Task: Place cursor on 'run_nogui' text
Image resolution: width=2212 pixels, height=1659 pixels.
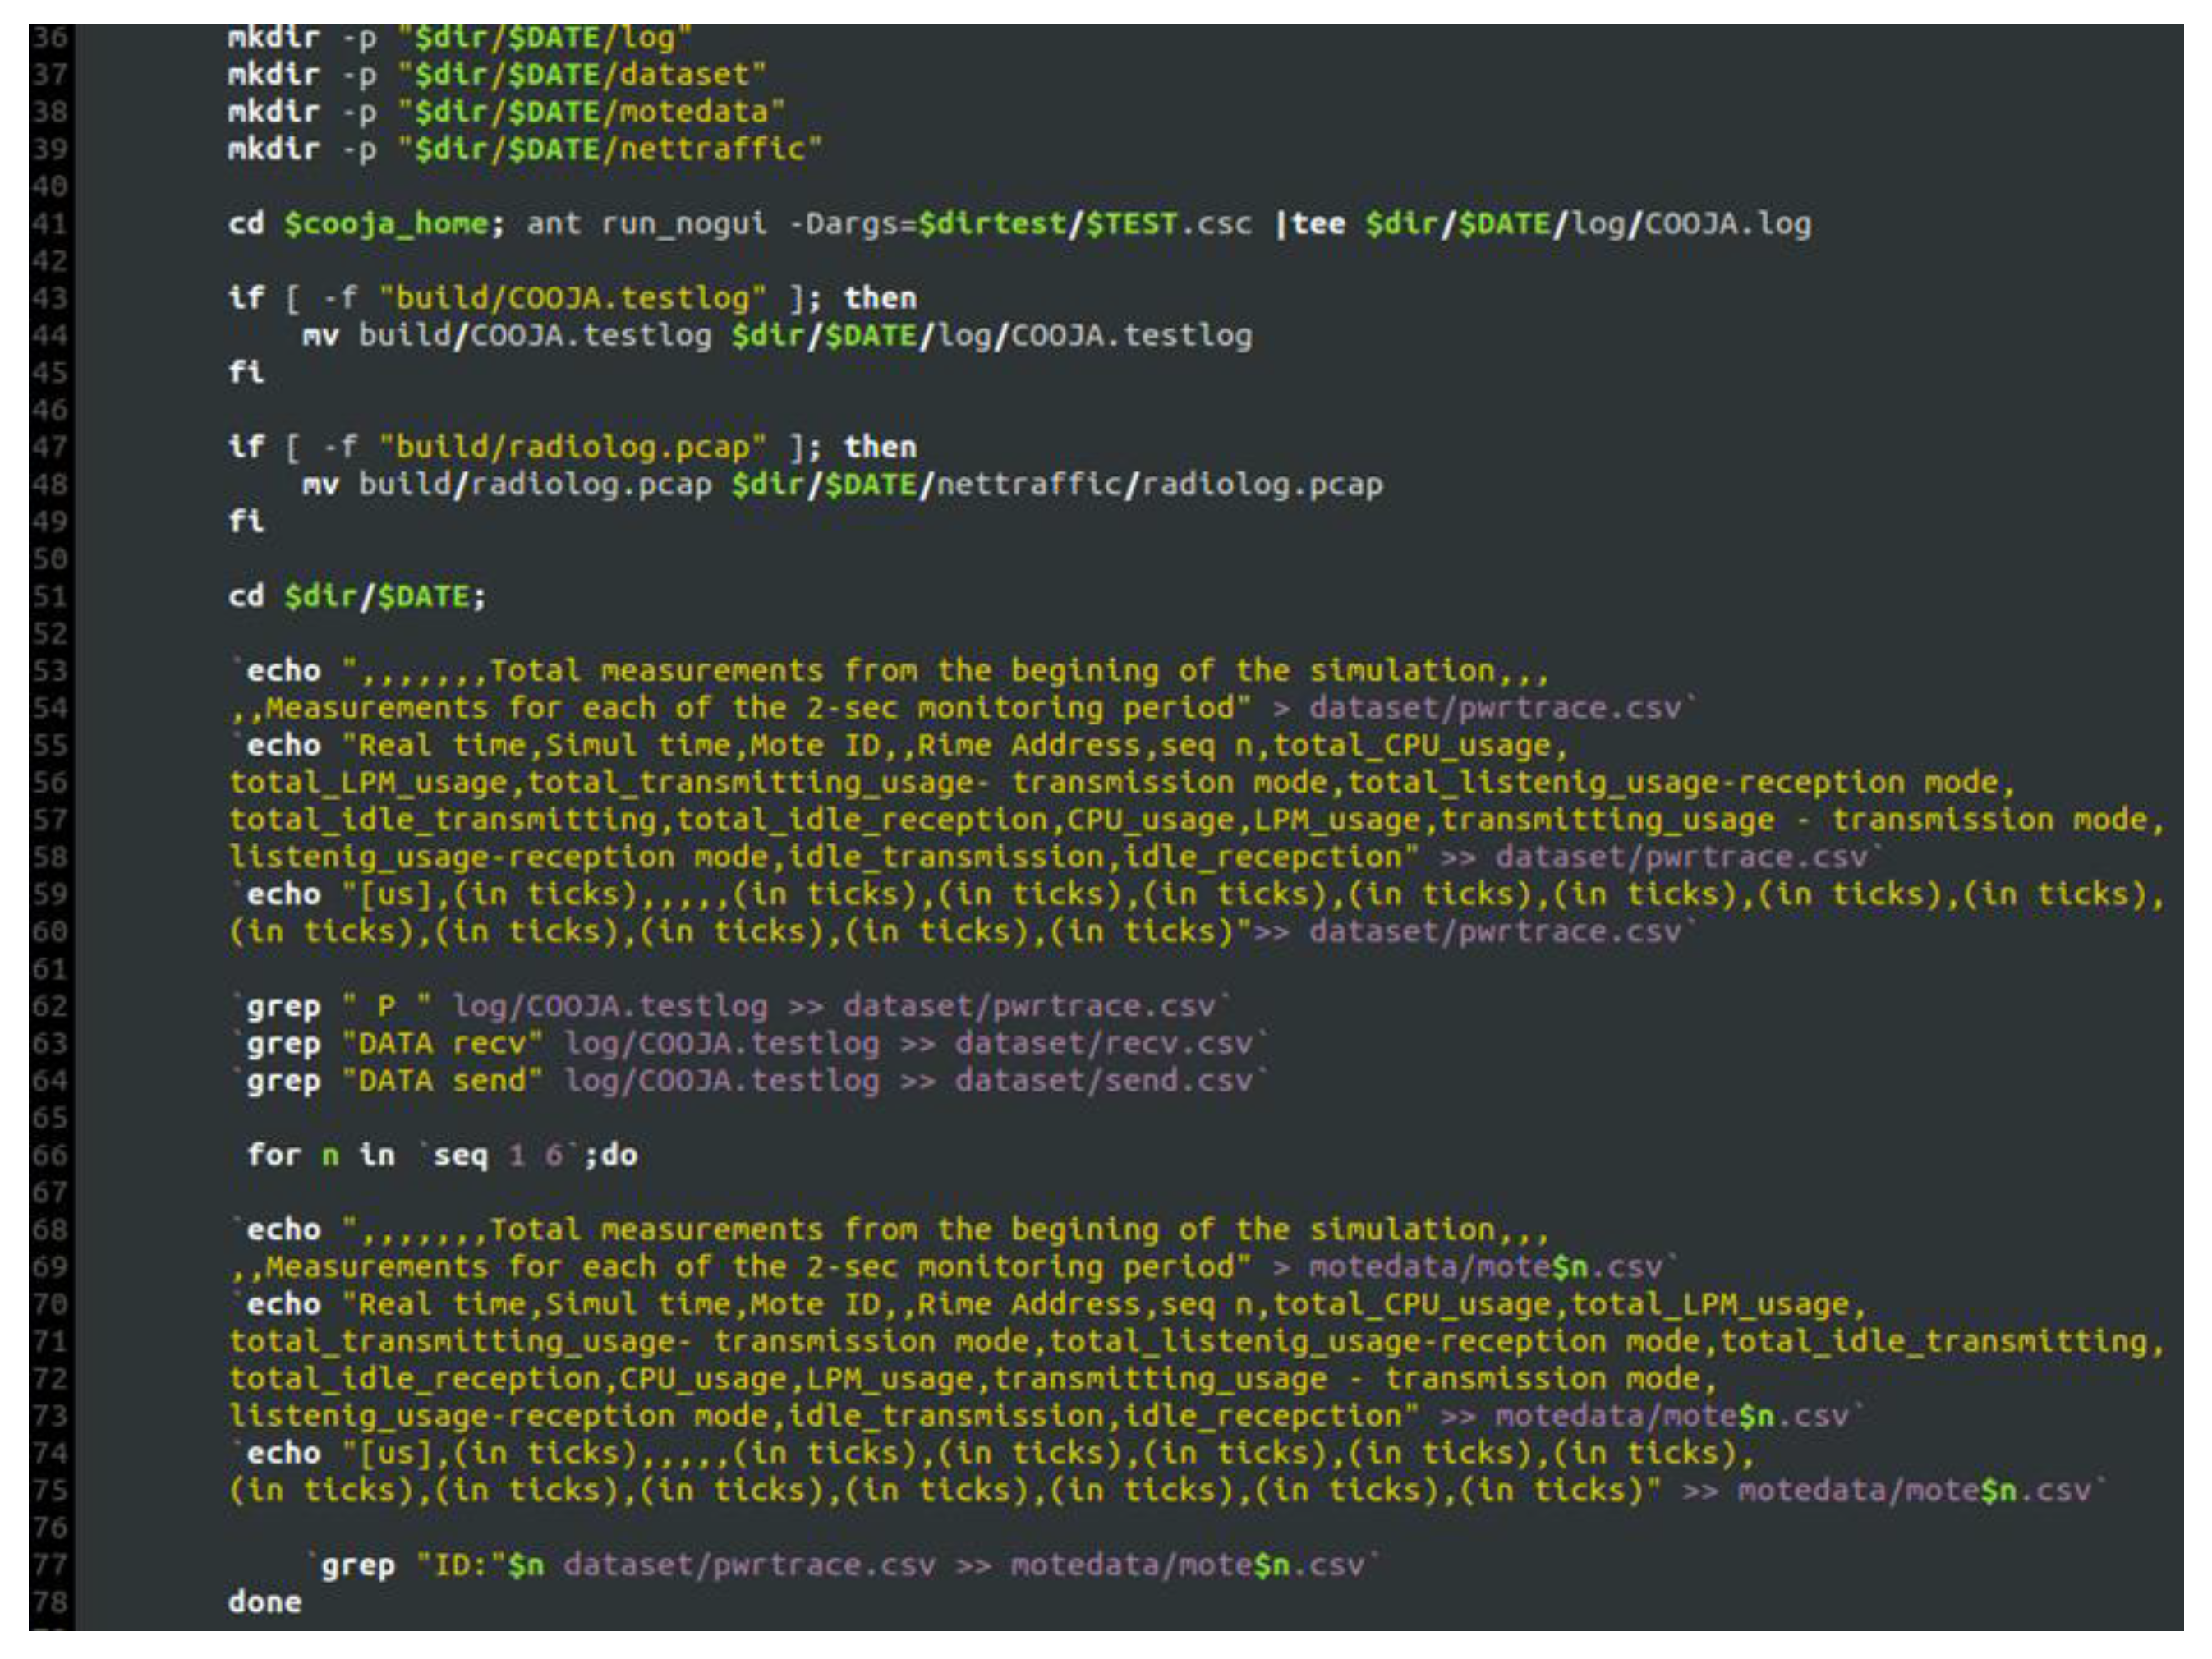Action: (x=684, y=223)
